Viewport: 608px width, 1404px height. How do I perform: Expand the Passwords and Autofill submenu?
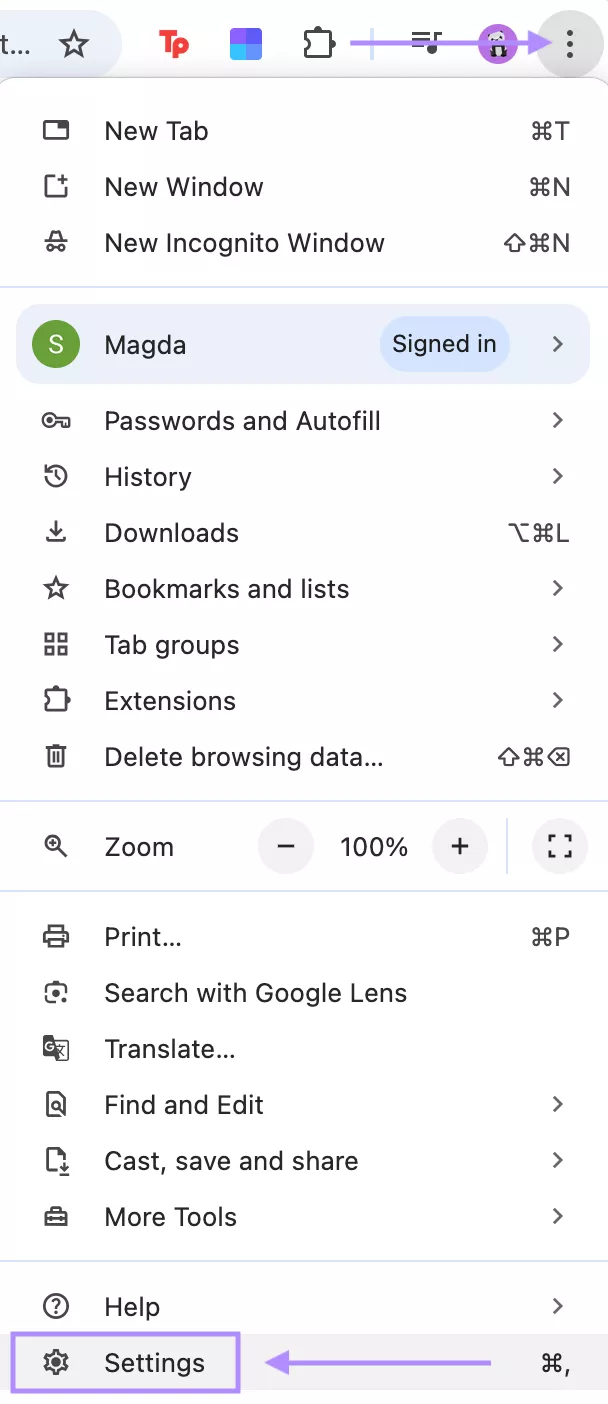(x=242, y=421)
